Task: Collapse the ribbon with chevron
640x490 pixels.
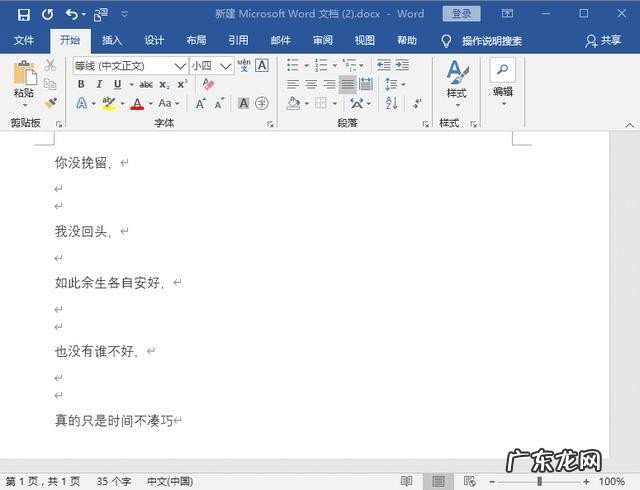Action: coord(629,125)
